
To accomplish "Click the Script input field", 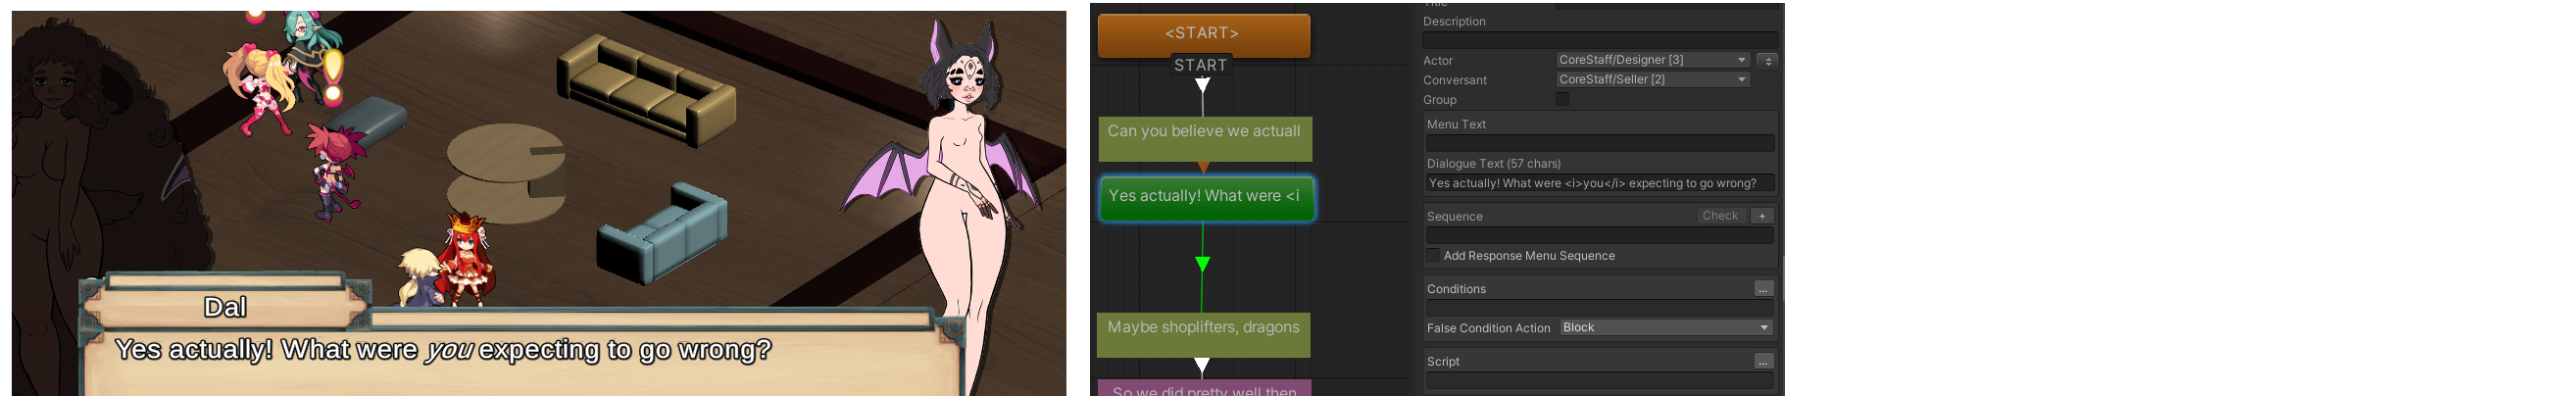I will tap(1600, 381).
